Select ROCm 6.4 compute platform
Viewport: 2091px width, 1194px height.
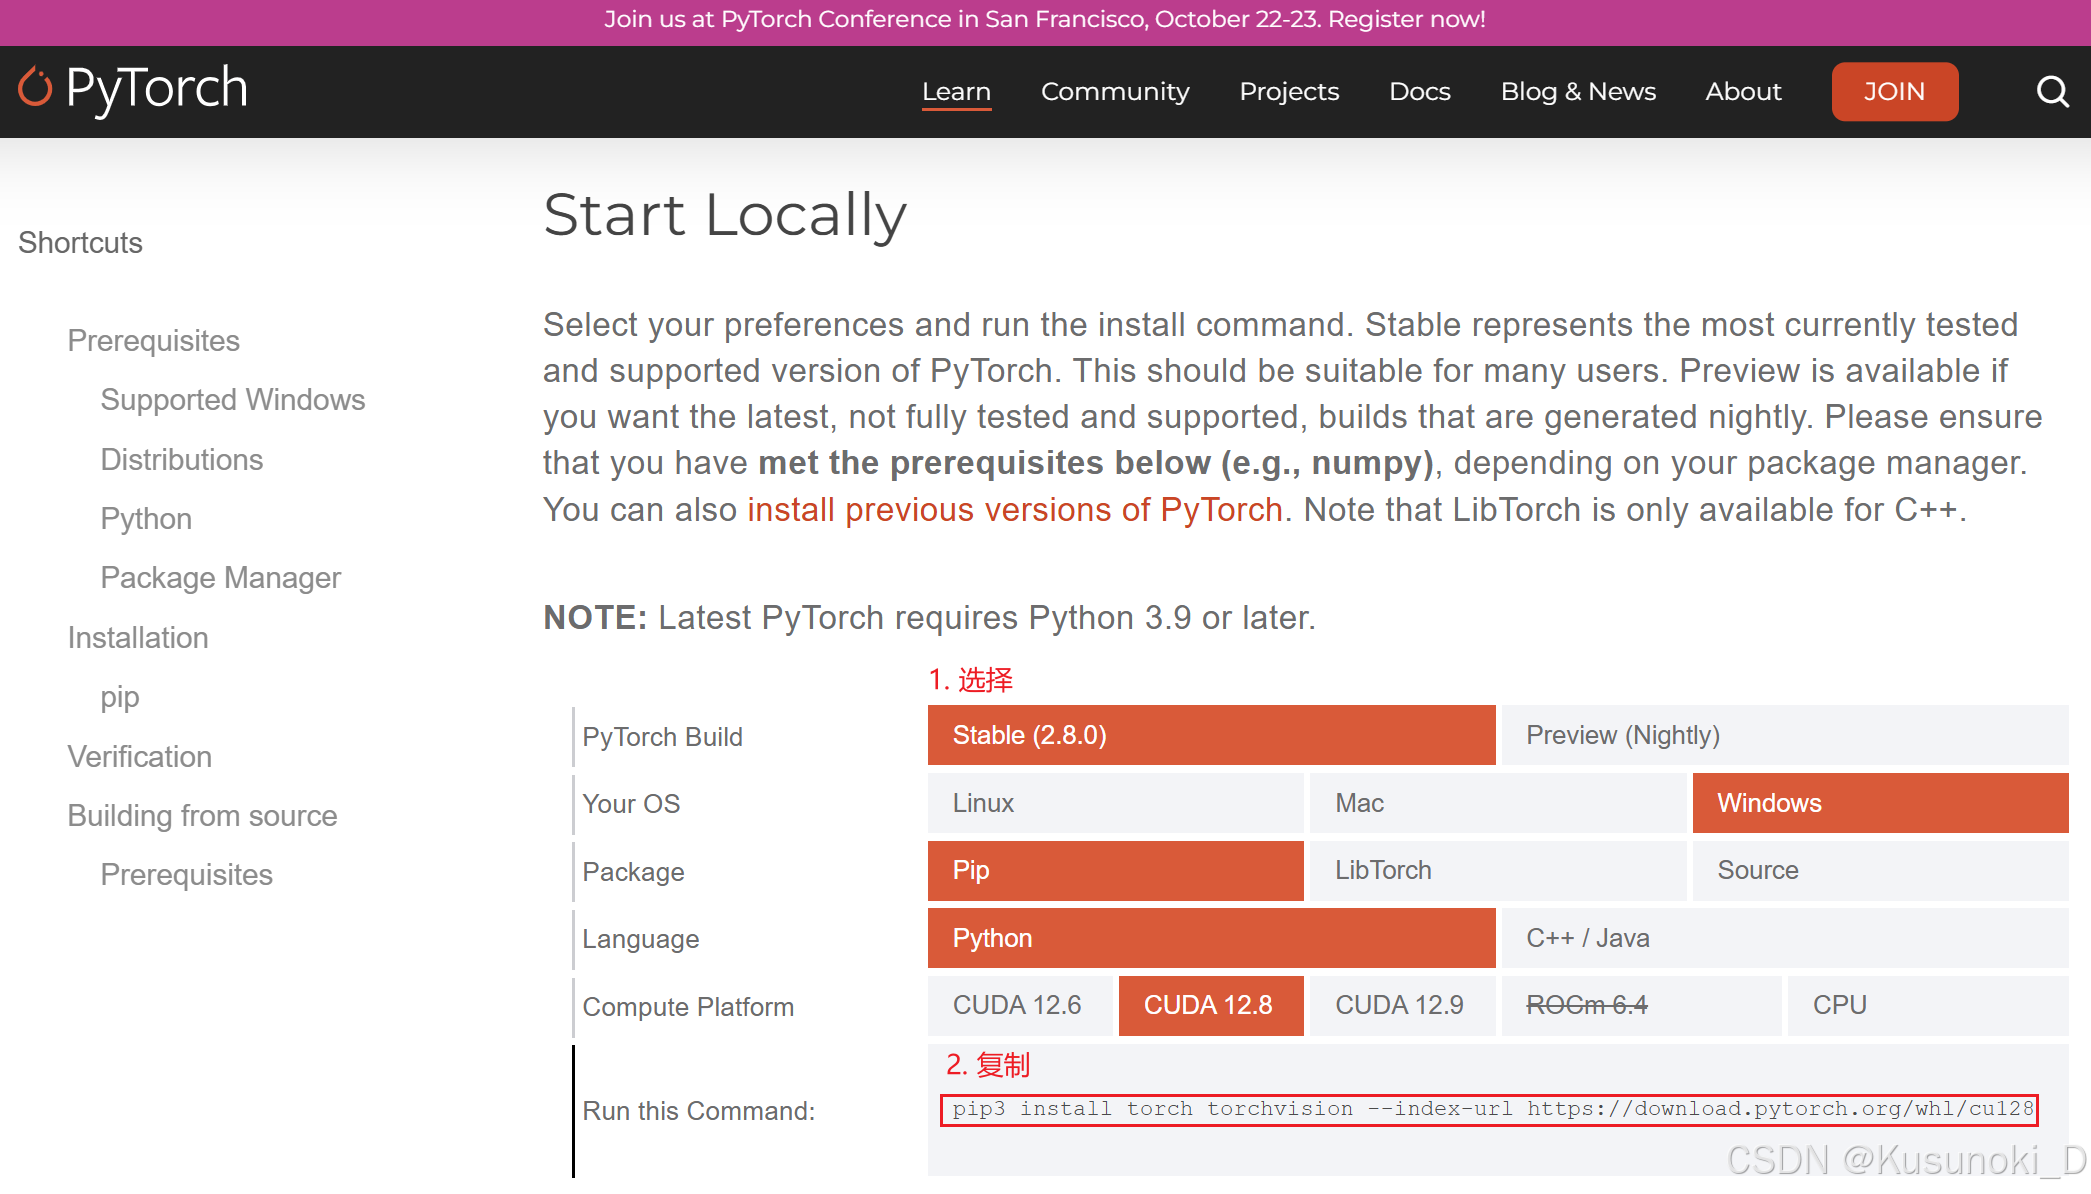[x=1641, y=1005]
